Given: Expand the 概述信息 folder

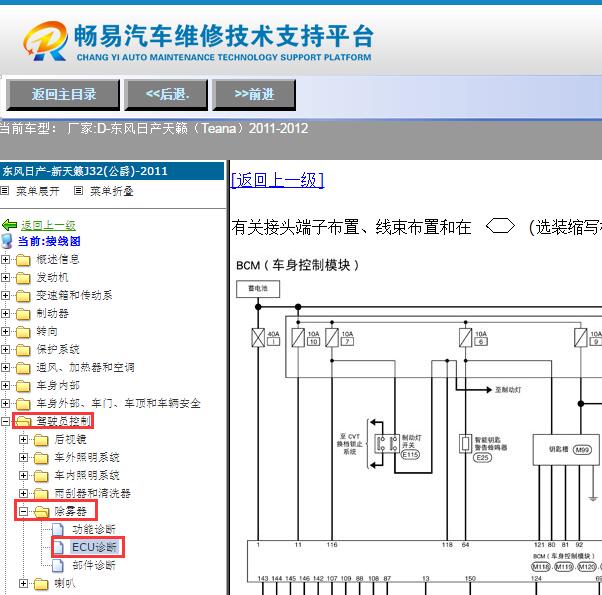Looking at the screenshot, I should [5, 259].
